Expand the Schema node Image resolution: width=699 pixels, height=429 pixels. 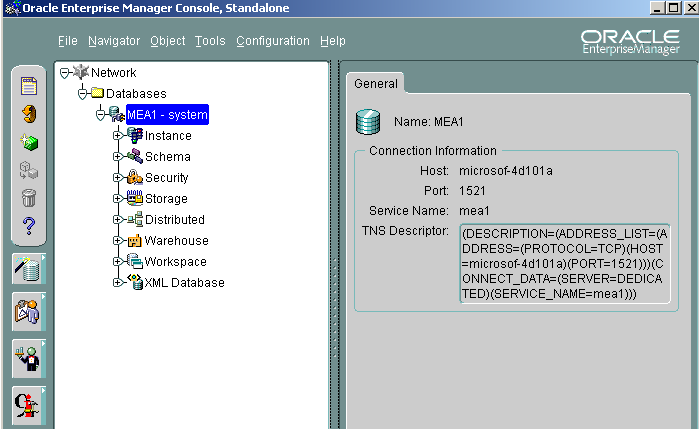coord(117,157)
